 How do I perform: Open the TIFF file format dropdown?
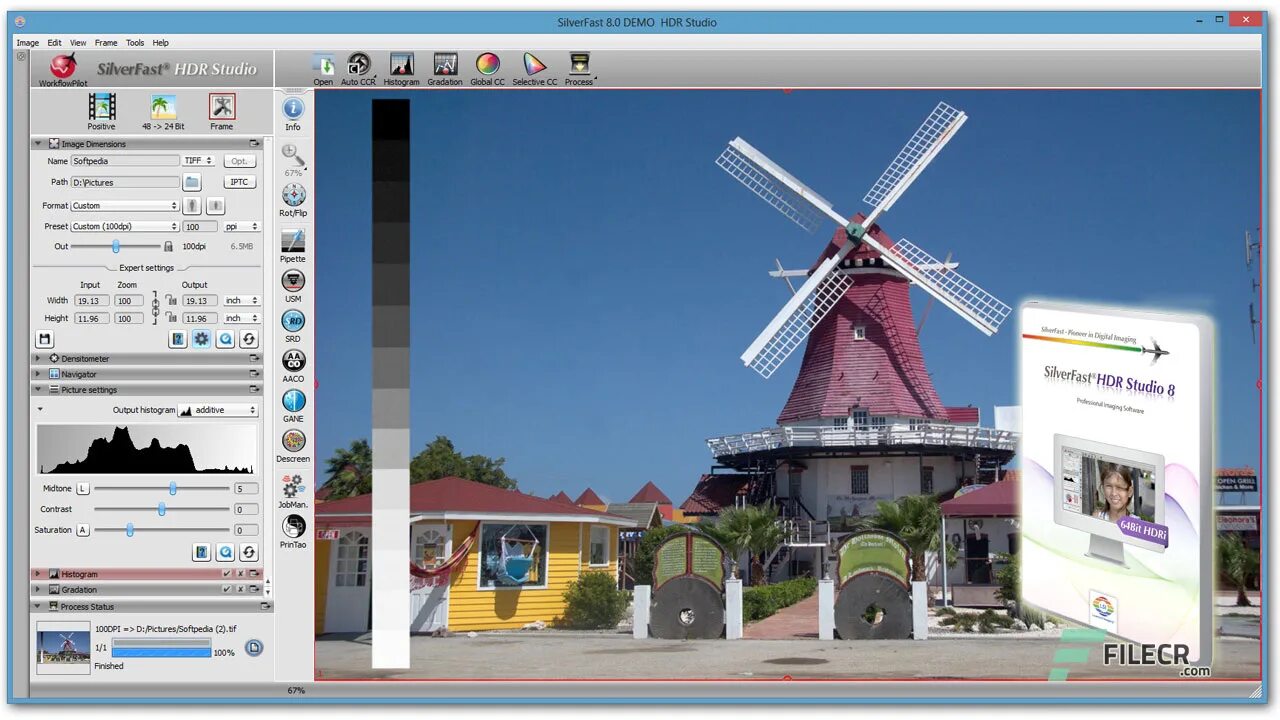197,161
